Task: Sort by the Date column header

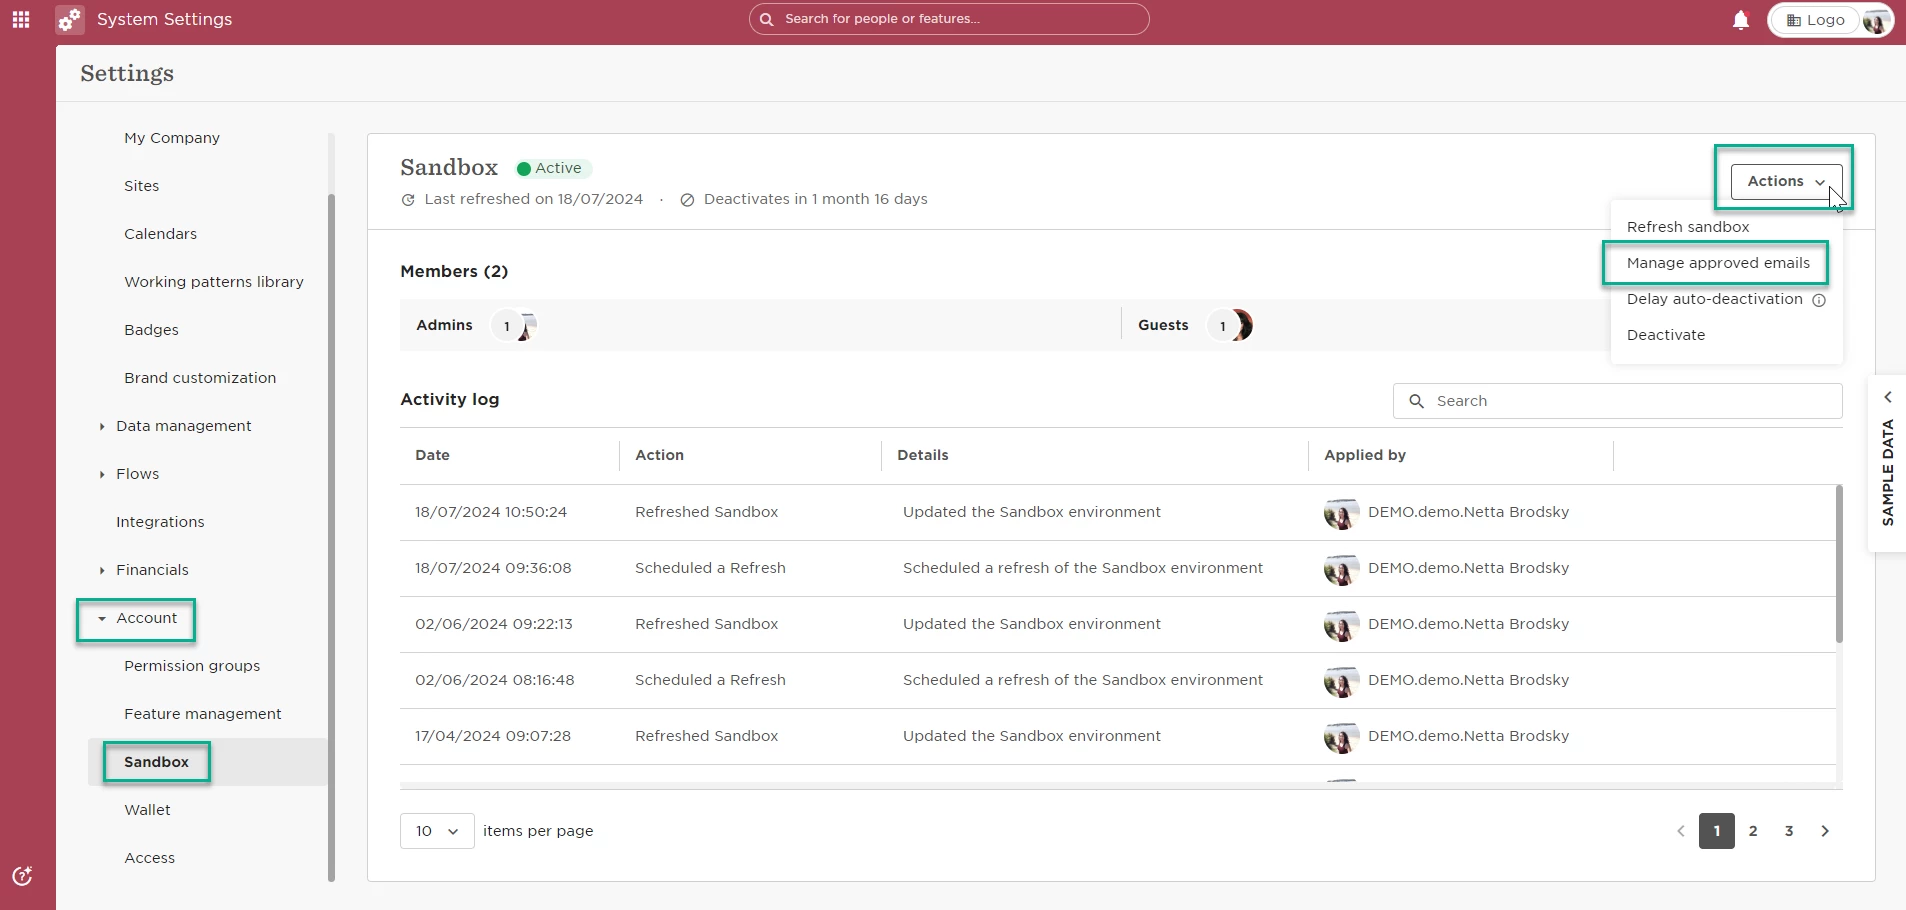Action: 432,455
